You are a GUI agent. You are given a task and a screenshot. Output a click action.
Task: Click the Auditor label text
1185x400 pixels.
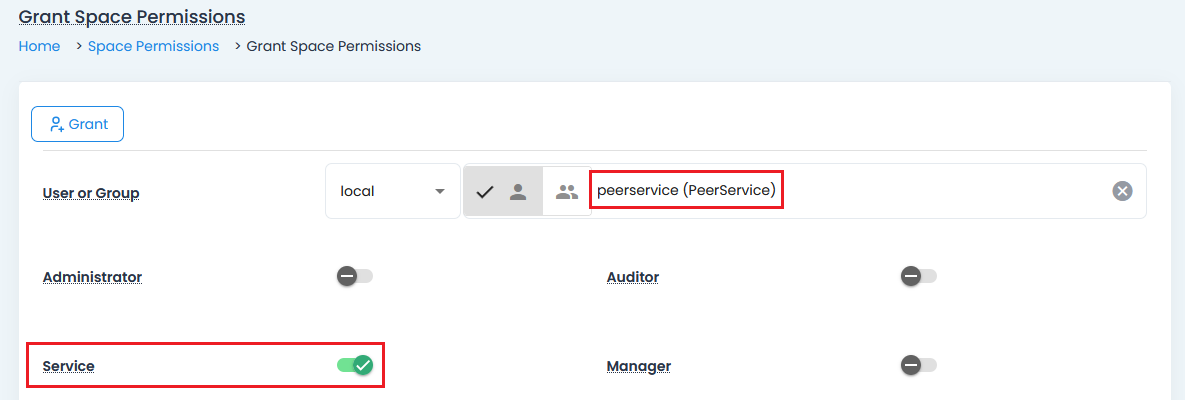(x=633, y=277)
